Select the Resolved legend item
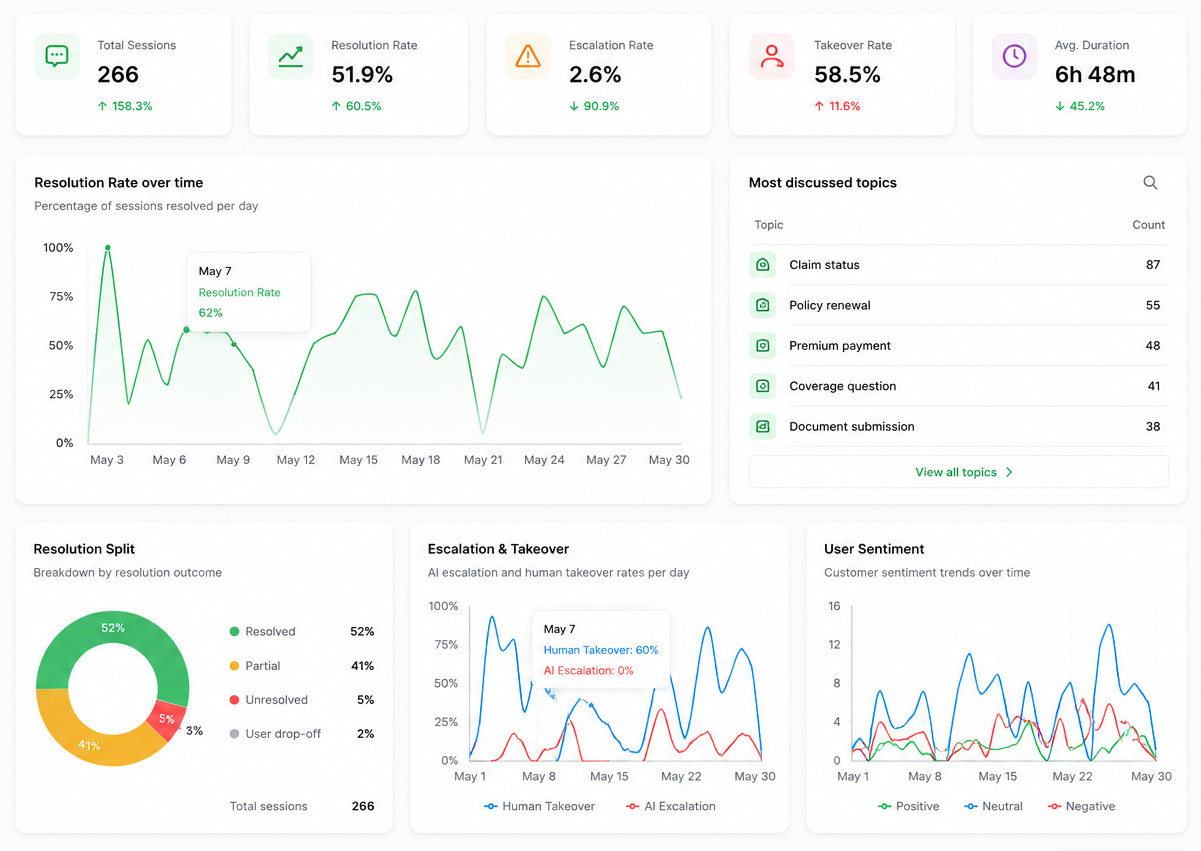Image resolution: width=1201 pixels, height=851 pixels. pyautogui.click(x=301, y=632)
